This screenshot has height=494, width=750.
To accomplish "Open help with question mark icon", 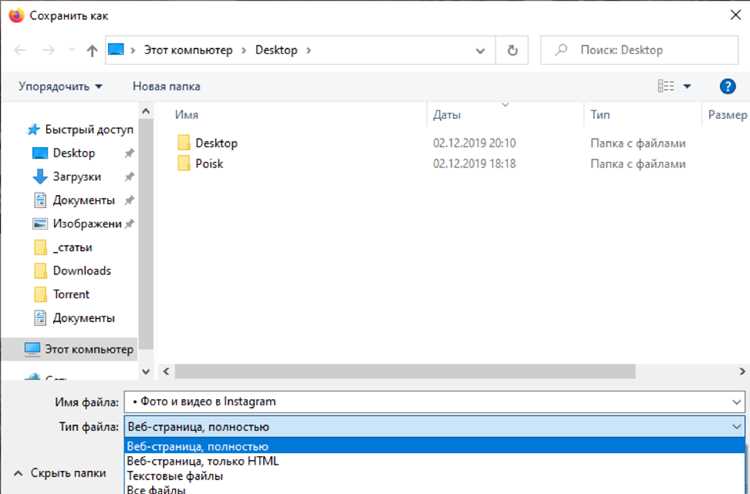I will click(727, 86).
